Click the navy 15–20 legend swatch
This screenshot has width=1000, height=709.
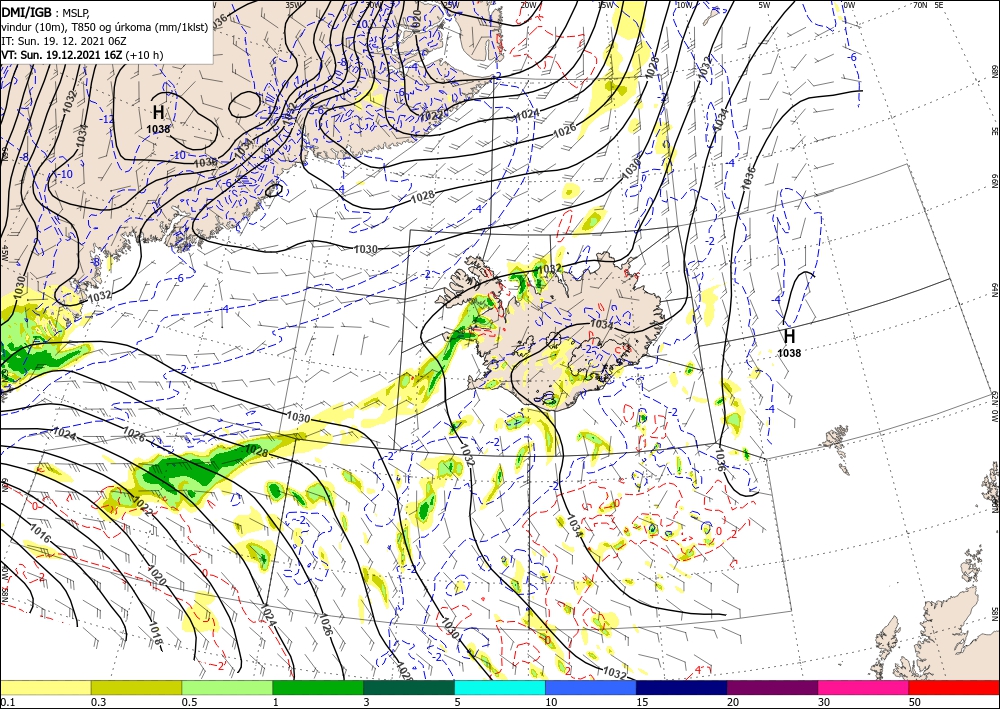tap(682, 687)
